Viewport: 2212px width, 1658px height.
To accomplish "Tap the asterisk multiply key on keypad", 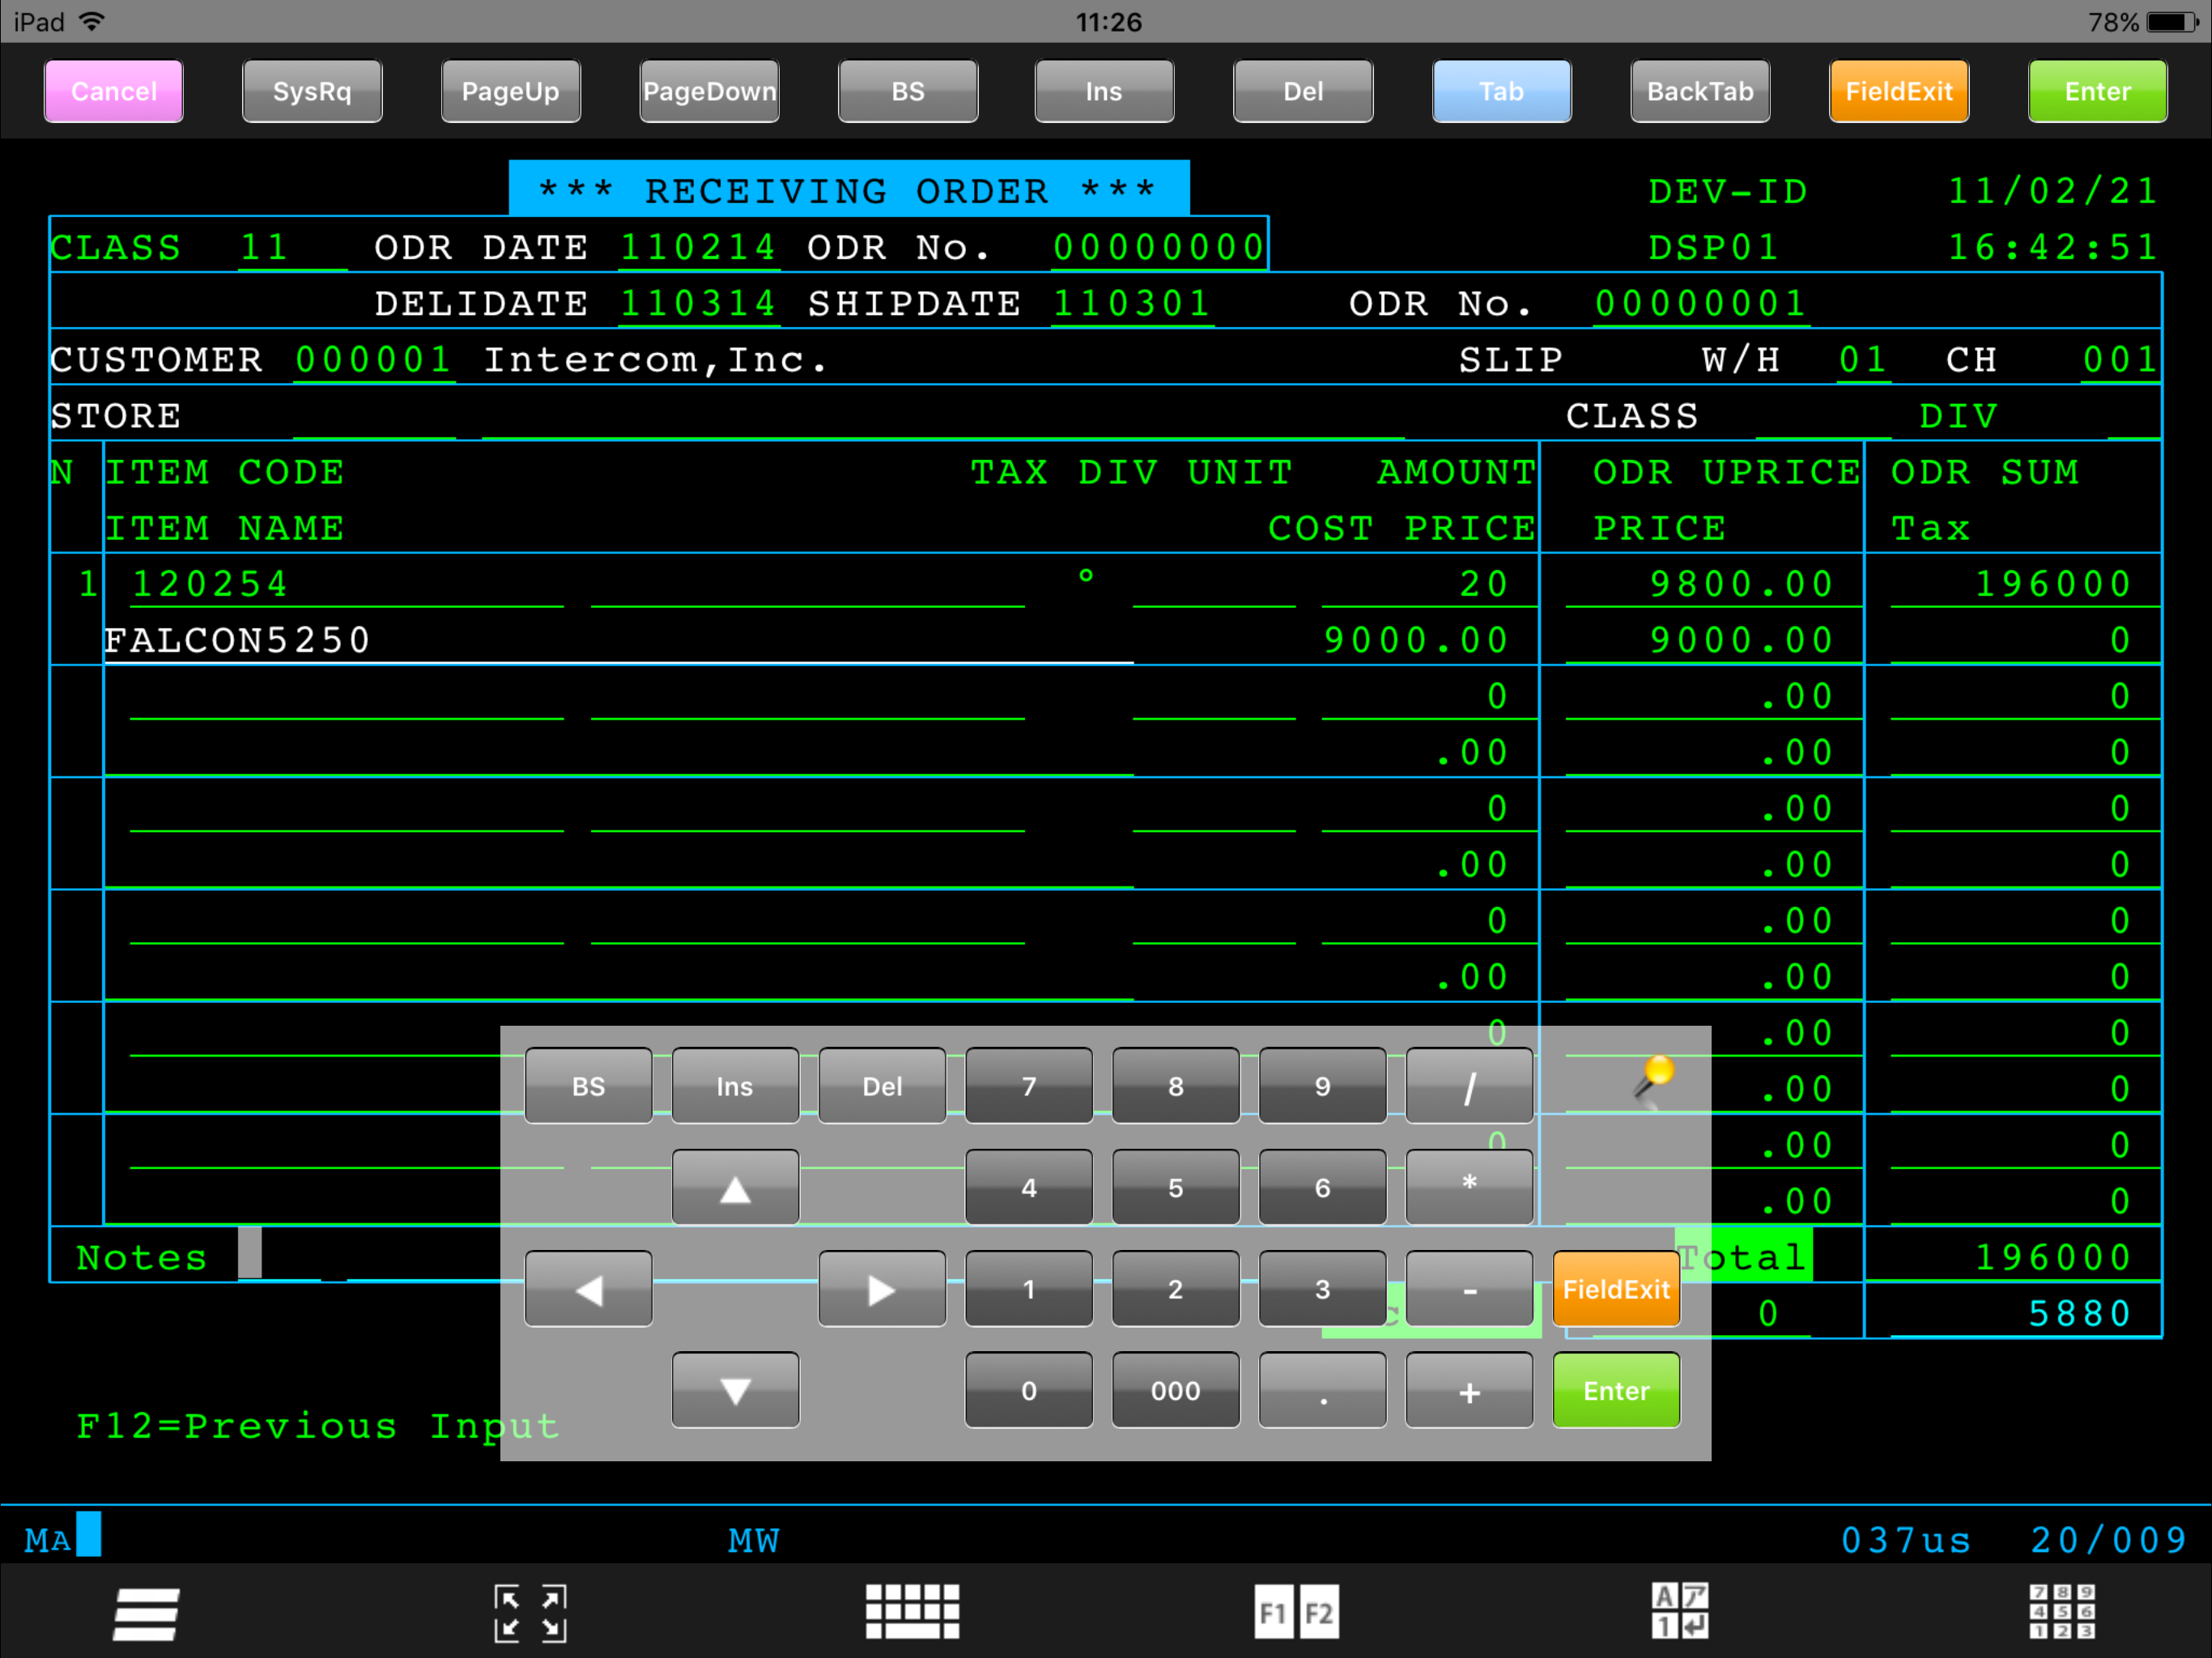I will pos(1469,1187).
